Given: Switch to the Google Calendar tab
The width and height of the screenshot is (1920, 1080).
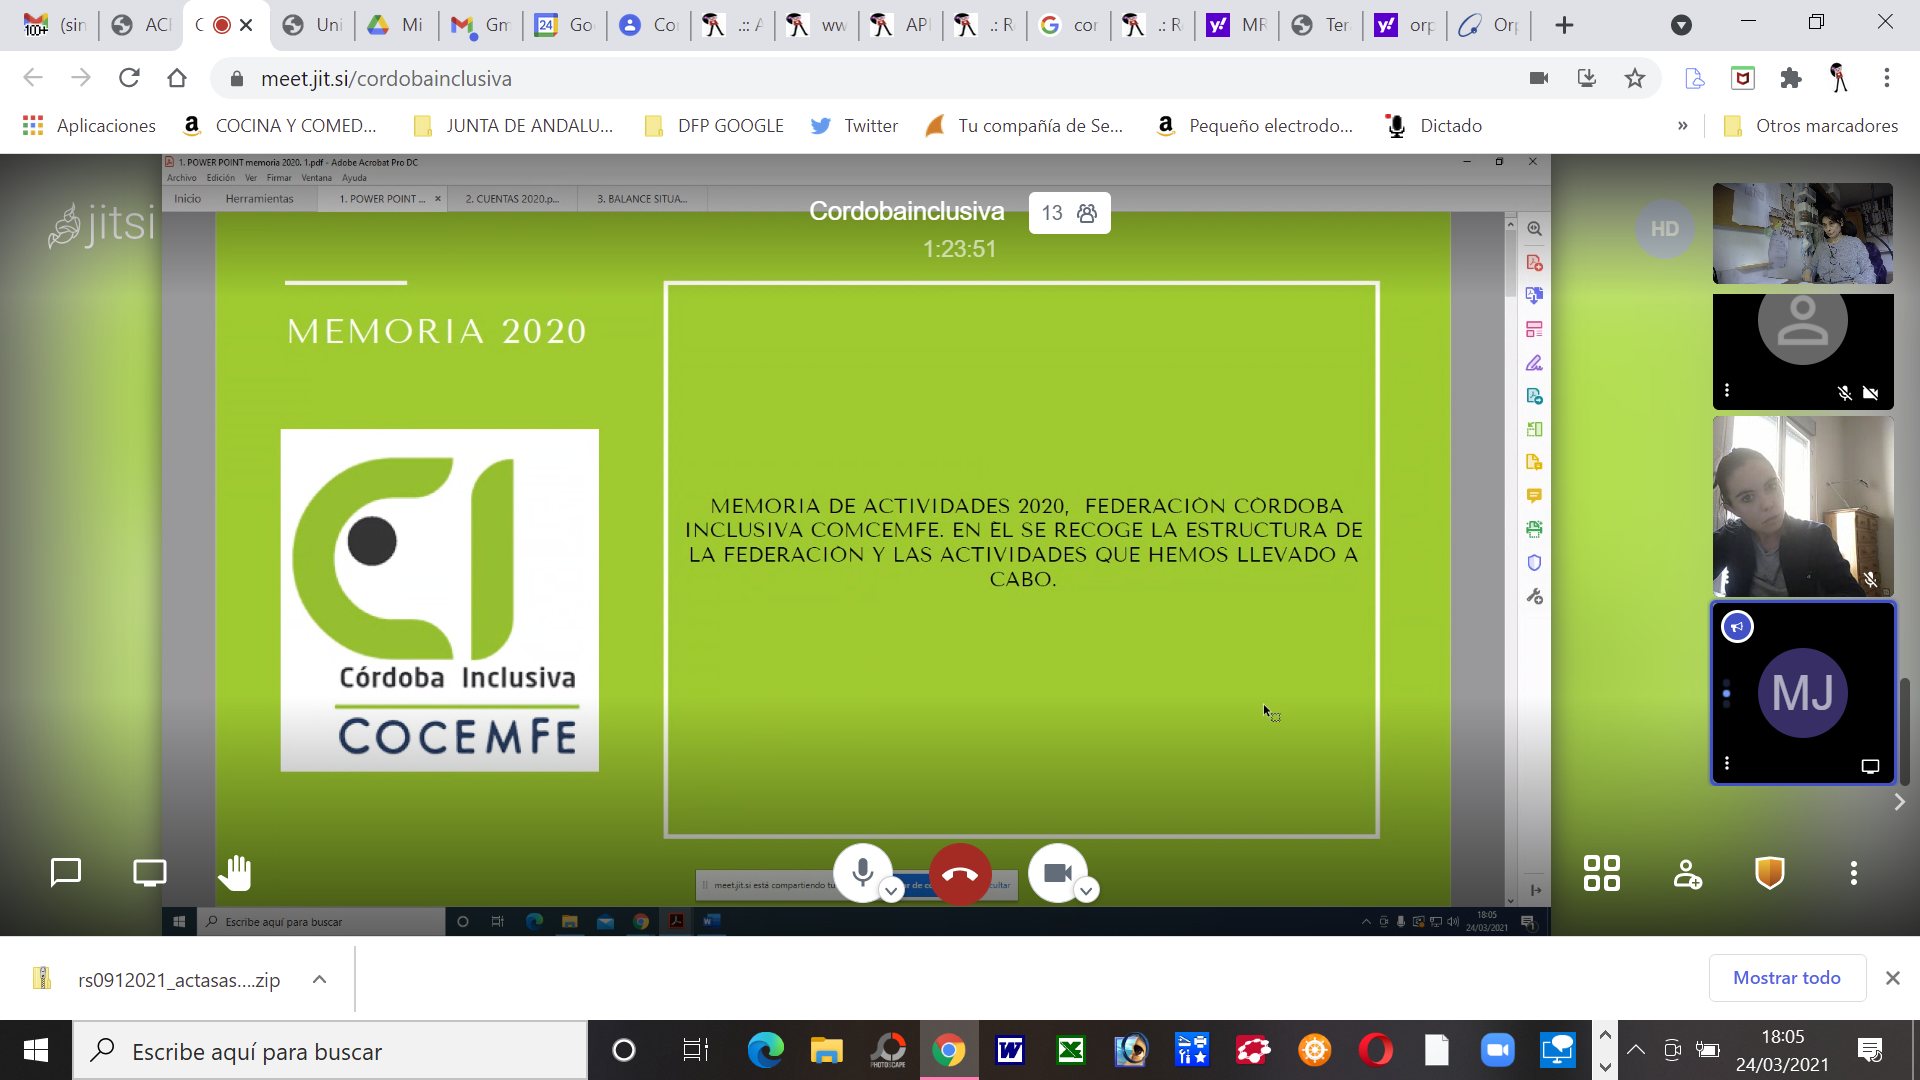Looking at the screenshot, I should [564, 25].
